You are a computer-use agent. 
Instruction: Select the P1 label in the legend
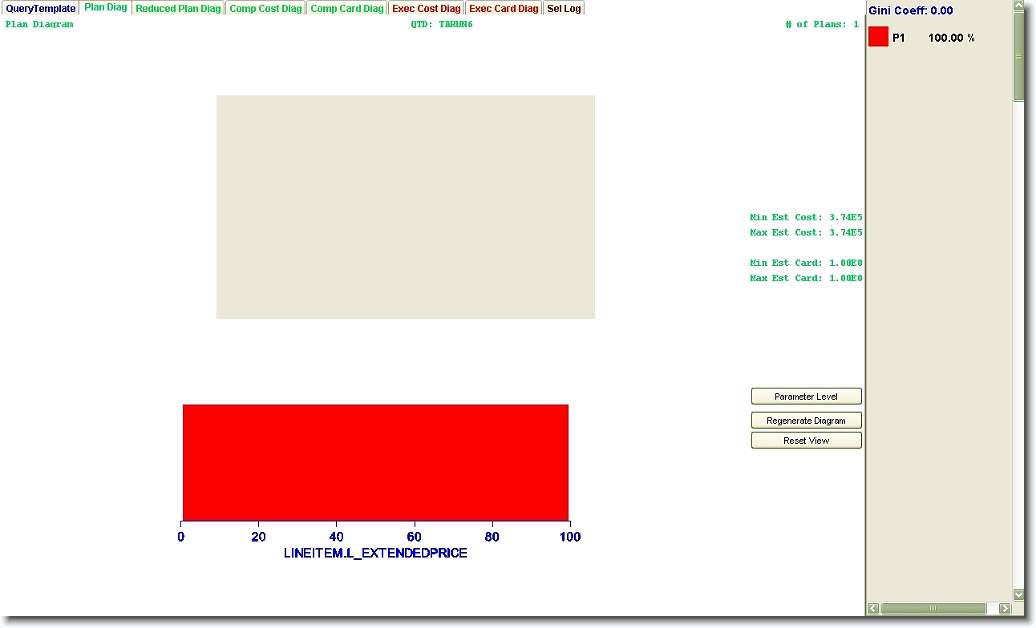click(x=899, y=38)
